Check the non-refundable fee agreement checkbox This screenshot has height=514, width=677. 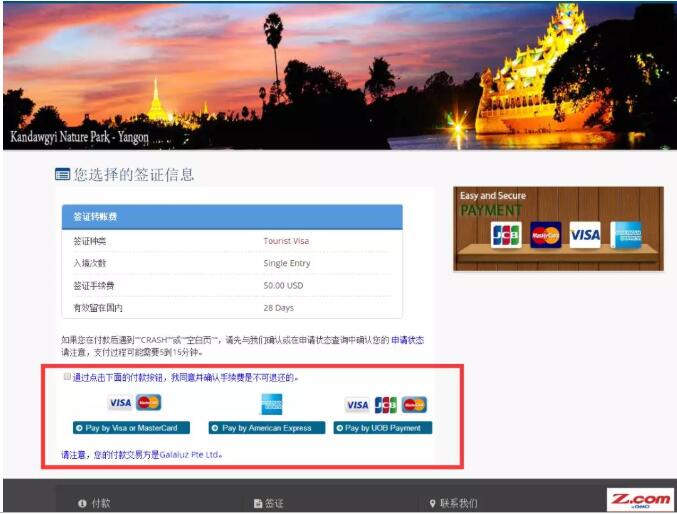67,378
